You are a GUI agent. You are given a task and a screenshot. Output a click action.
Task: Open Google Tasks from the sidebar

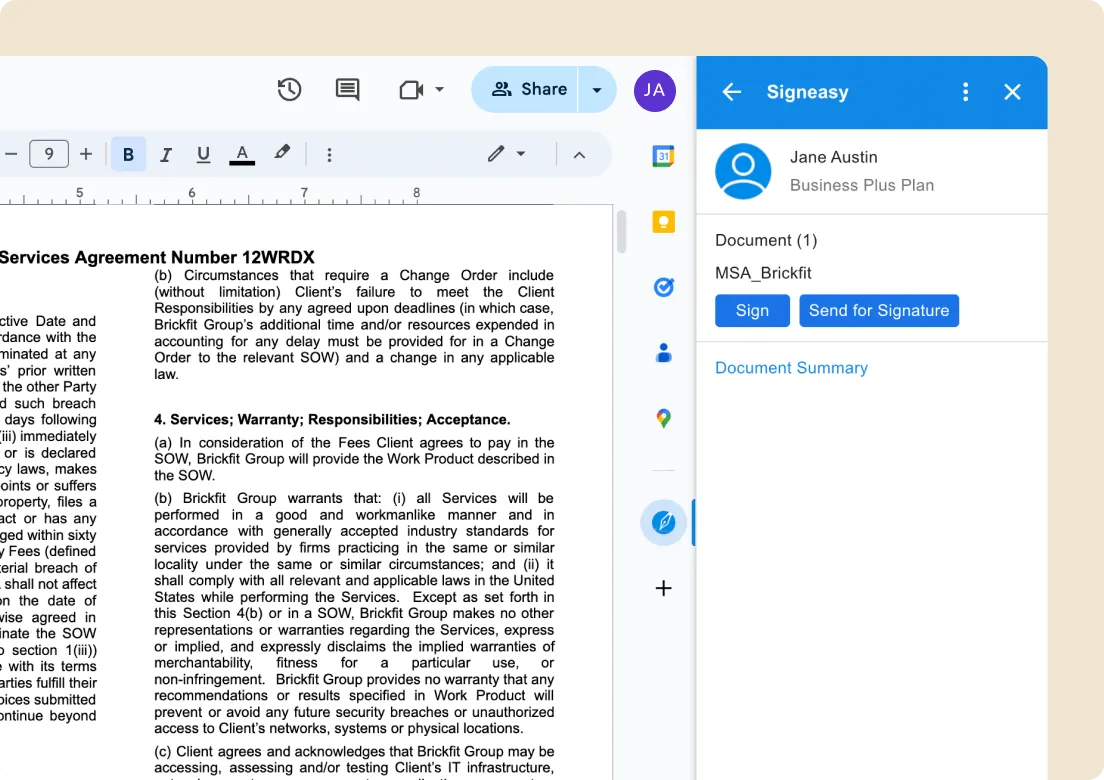click(663, 287)
